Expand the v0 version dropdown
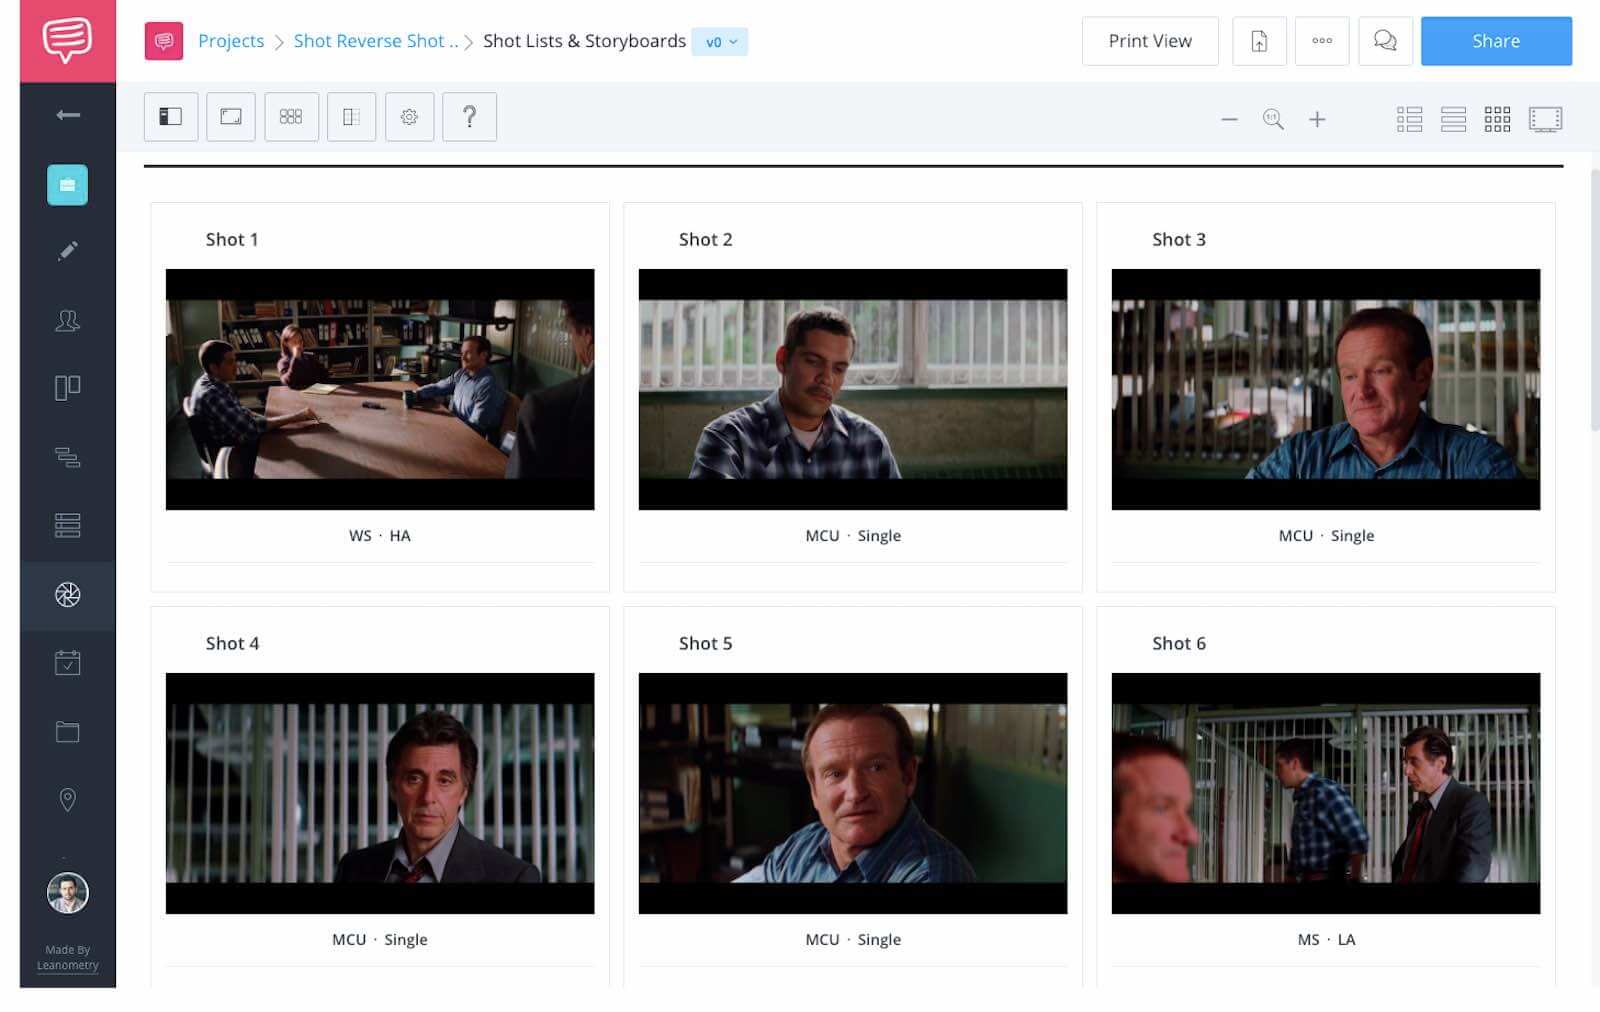Viewport: 1600px width, 1012px height. [720, 42]
